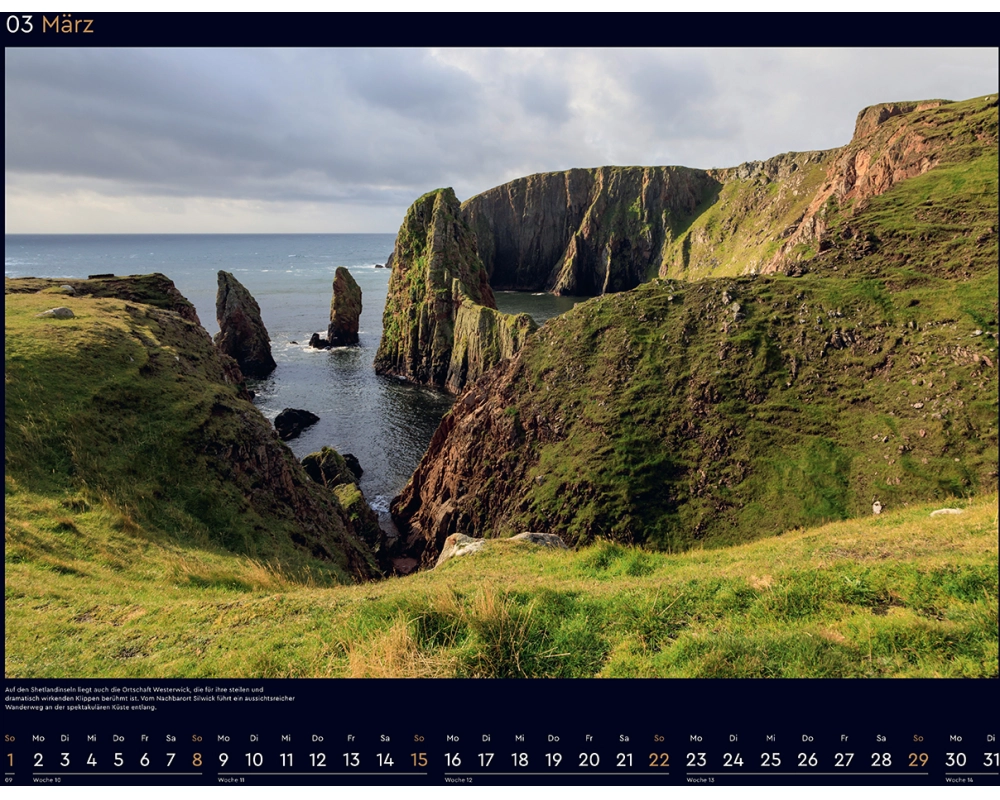Select Sunday March 22
Viewport: 1000px width, 800px height.
(x=659, y=760)
